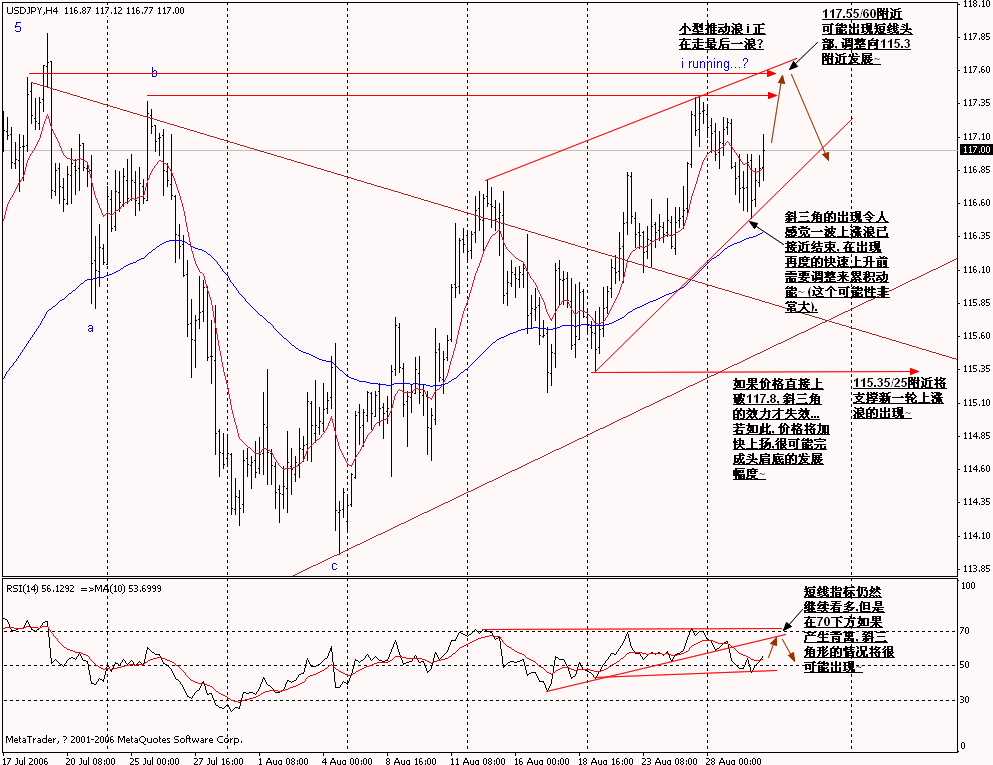This screenshot has height=765, width=993.
Task: Click the 114.60 price axis label
Action: tap(976, 469)
